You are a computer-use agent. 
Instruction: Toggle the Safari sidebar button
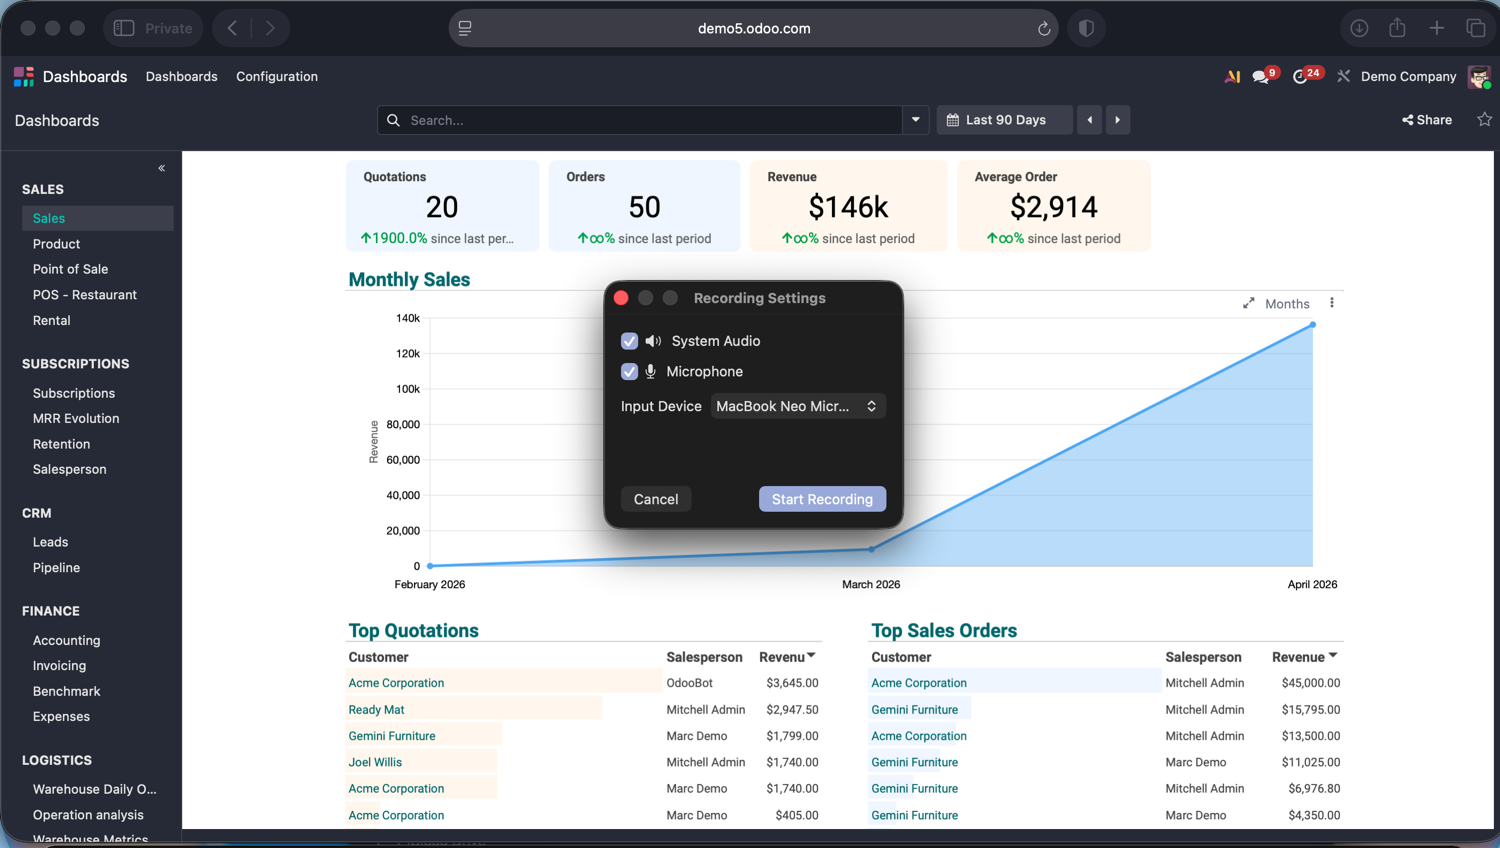124,28
